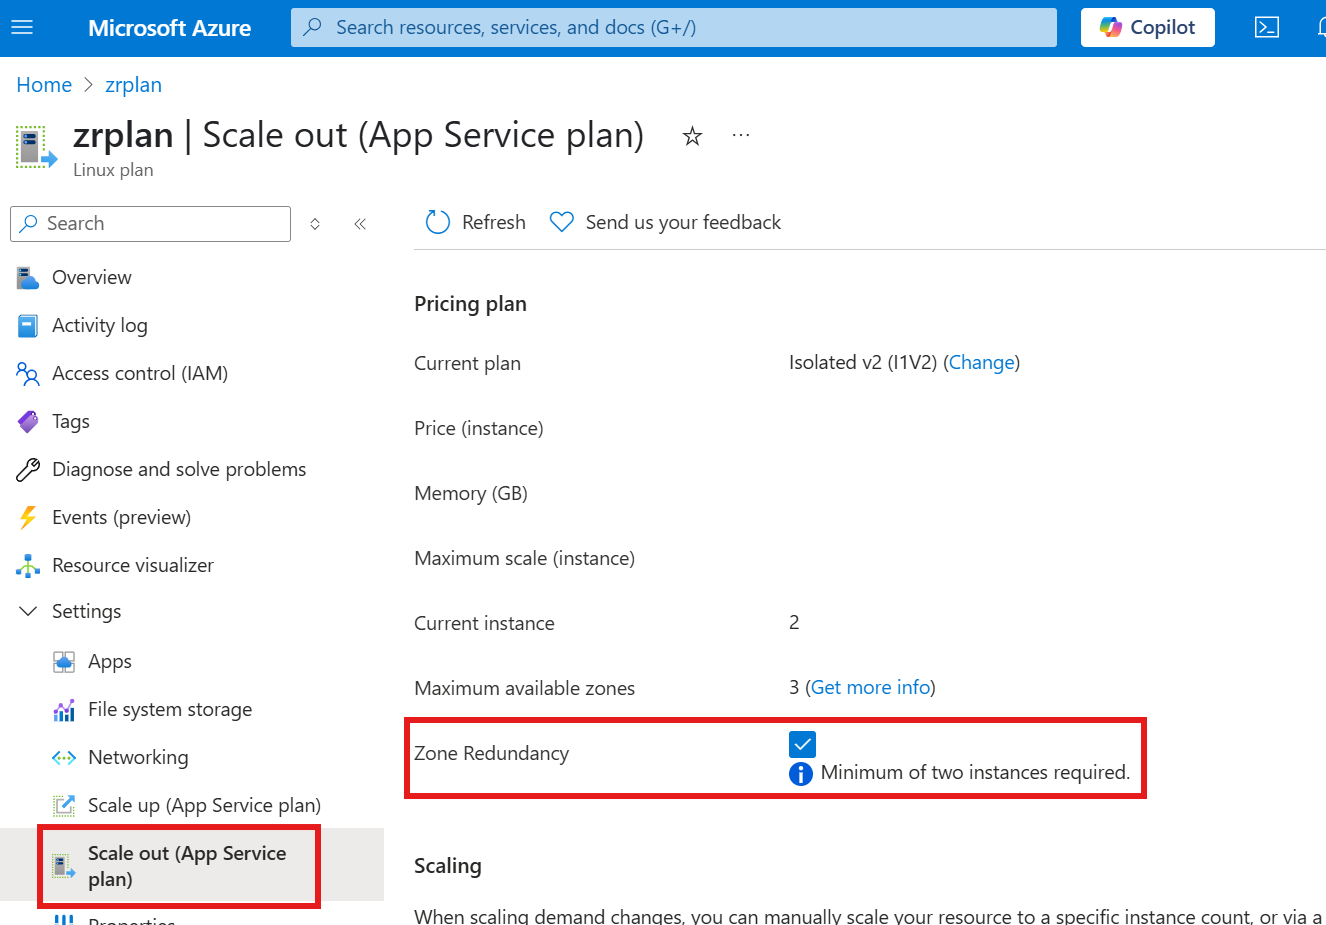Collapse the Settings section chevron

[28, 611]
